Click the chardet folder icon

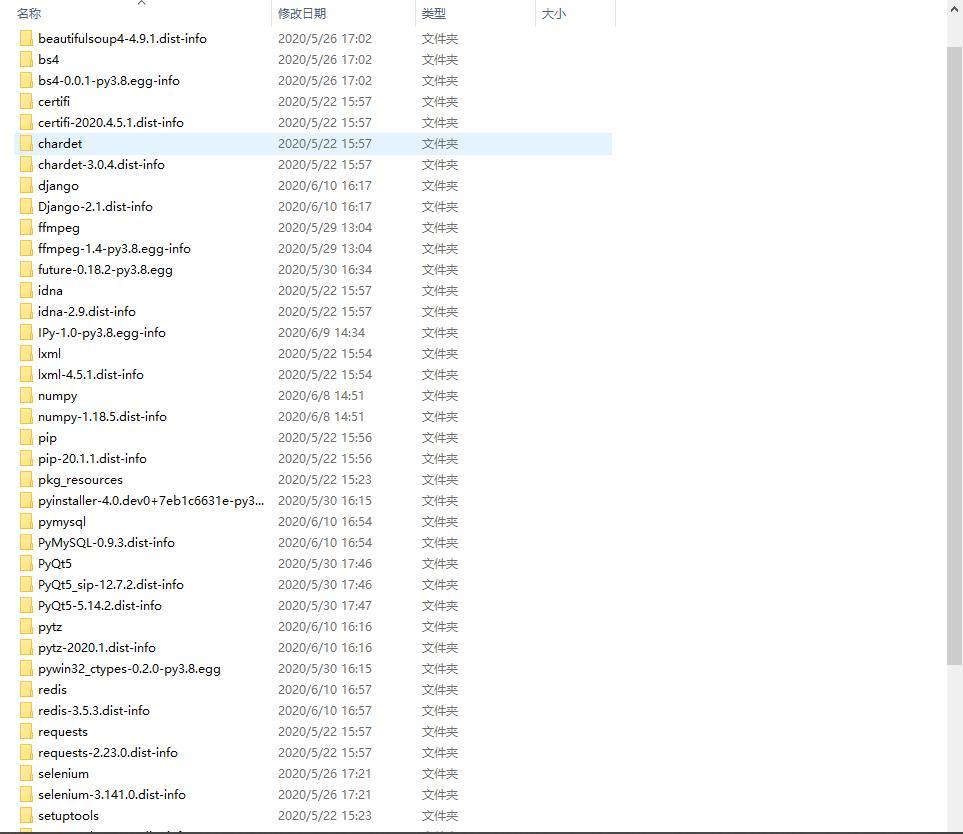(x=26, y=144)
